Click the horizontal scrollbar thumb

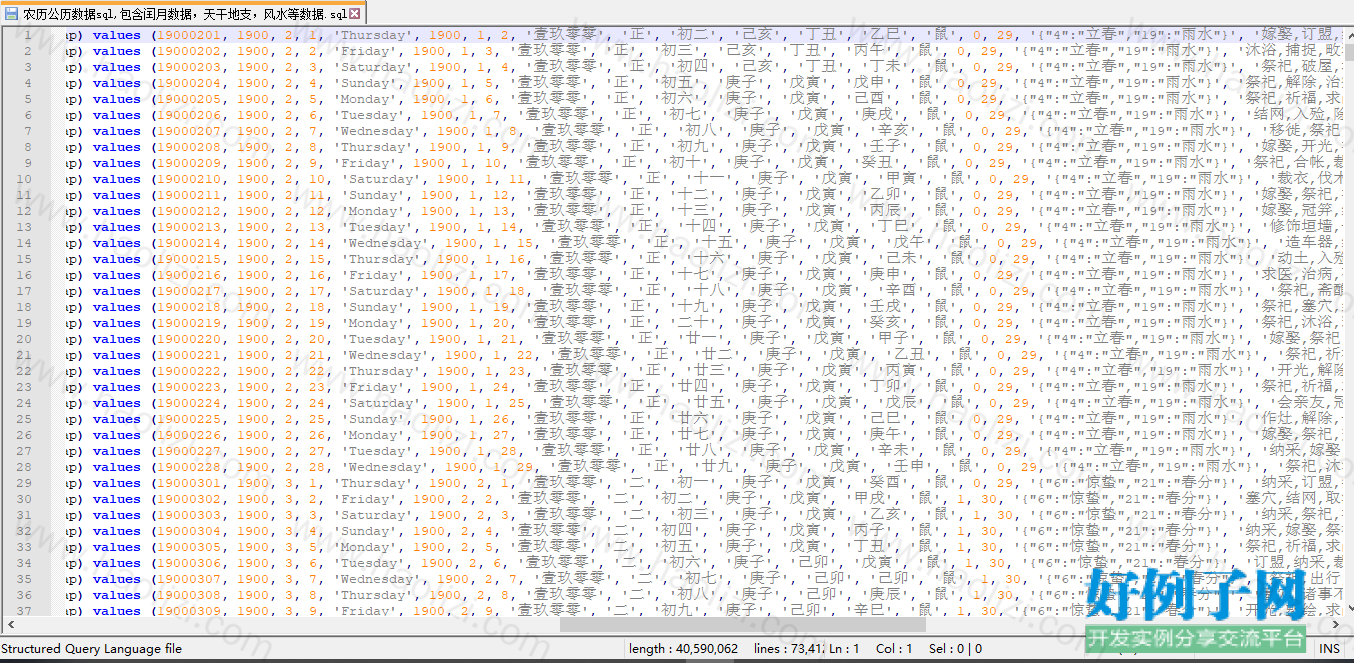(x=743, y=625)
